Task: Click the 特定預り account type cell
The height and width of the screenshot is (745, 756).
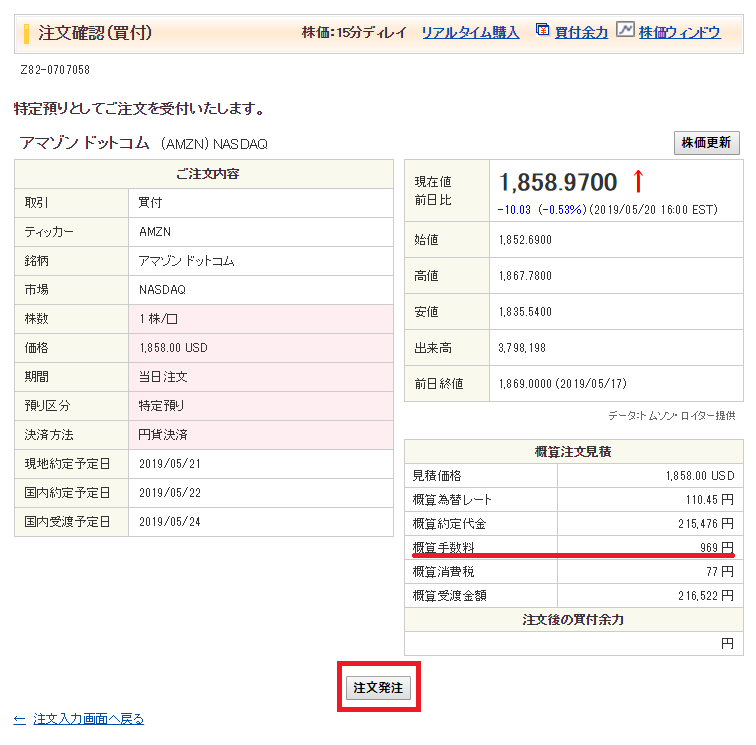Action: (261, 406)
